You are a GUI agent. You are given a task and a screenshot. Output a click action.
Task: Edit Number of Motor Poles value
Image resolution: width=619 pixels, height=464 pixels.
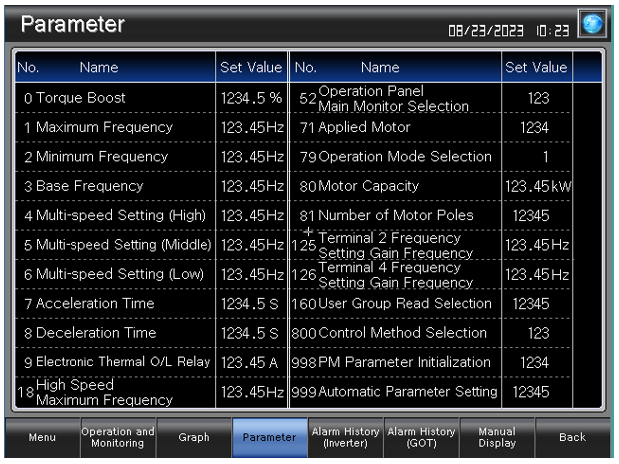pos(537,216)
